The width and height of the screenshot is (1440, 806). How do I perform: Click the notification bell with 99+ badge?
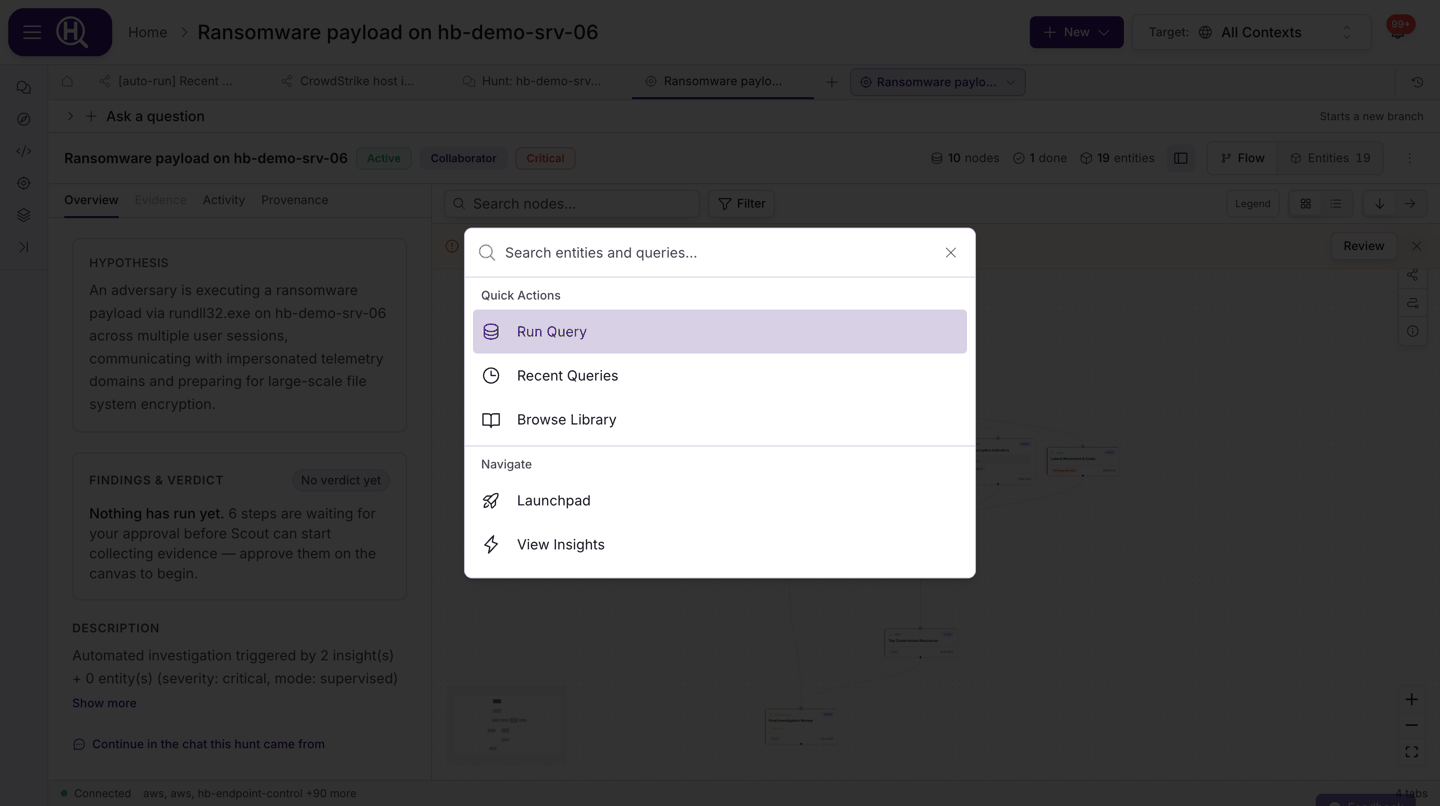[1398, 30]
